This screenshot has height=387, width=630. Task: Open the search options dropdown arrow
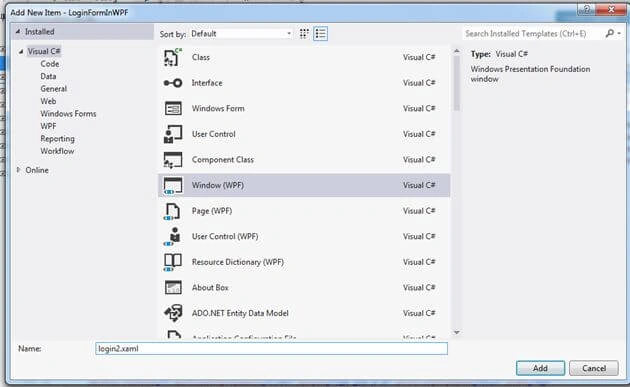point(619,34)
